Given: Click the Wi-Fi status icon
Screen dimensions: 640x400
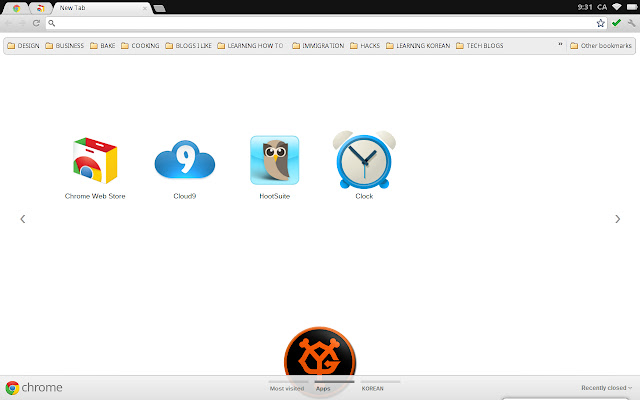Looking at the screenshot, I should tap(617, 7).
